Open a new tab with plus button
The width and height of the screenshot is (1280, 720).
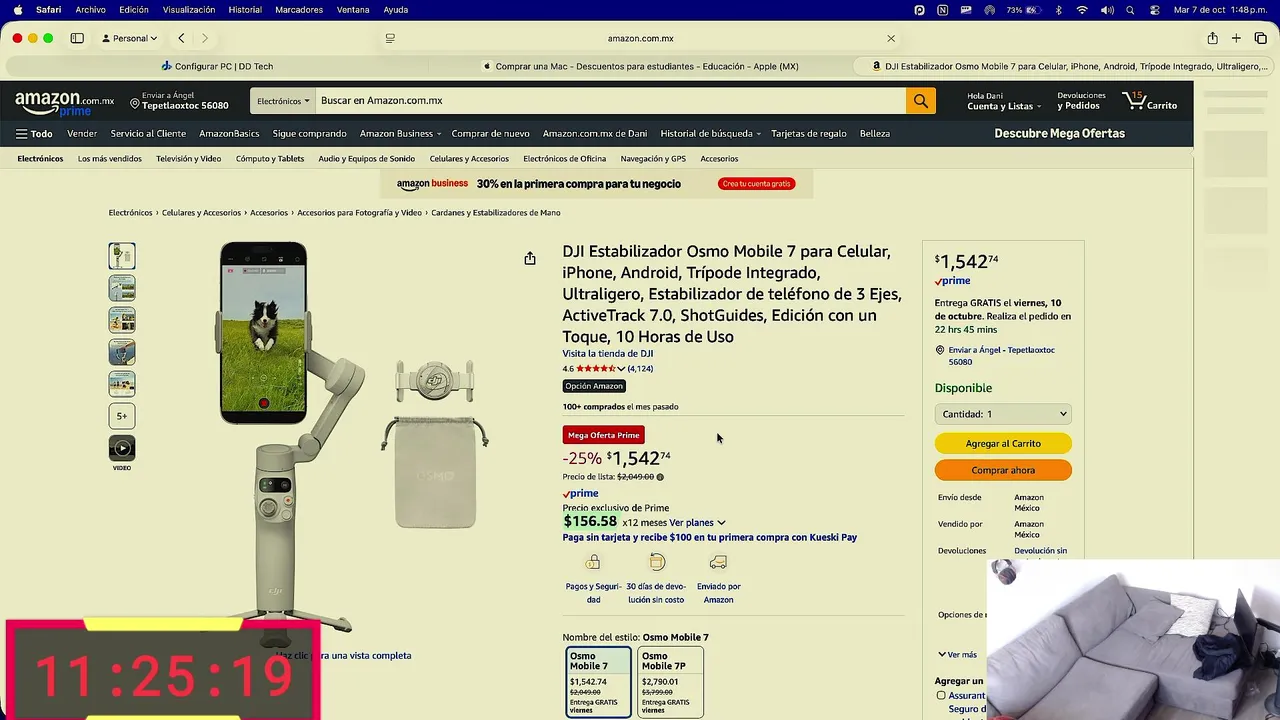(1236, 38)
